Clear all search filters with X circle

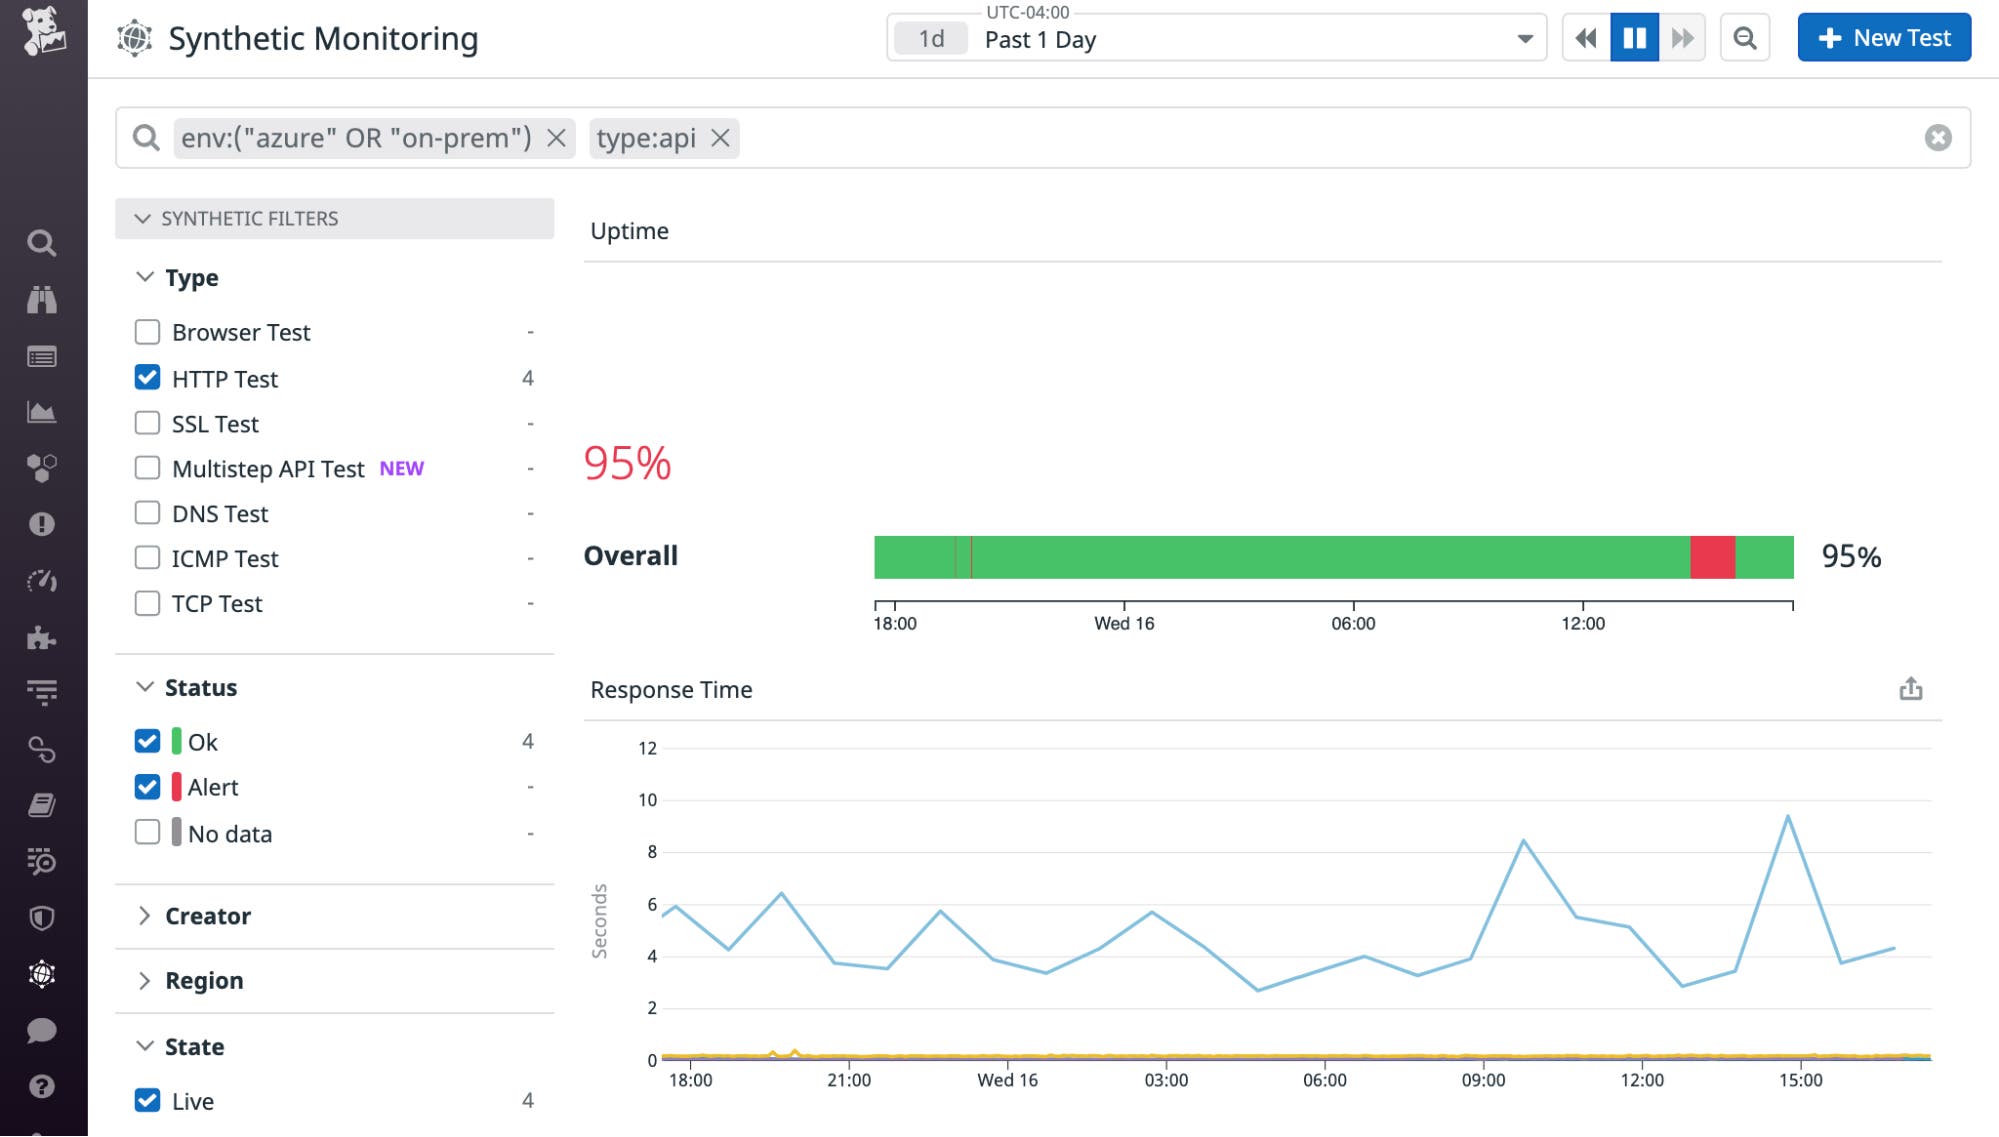click(1937, 138)
